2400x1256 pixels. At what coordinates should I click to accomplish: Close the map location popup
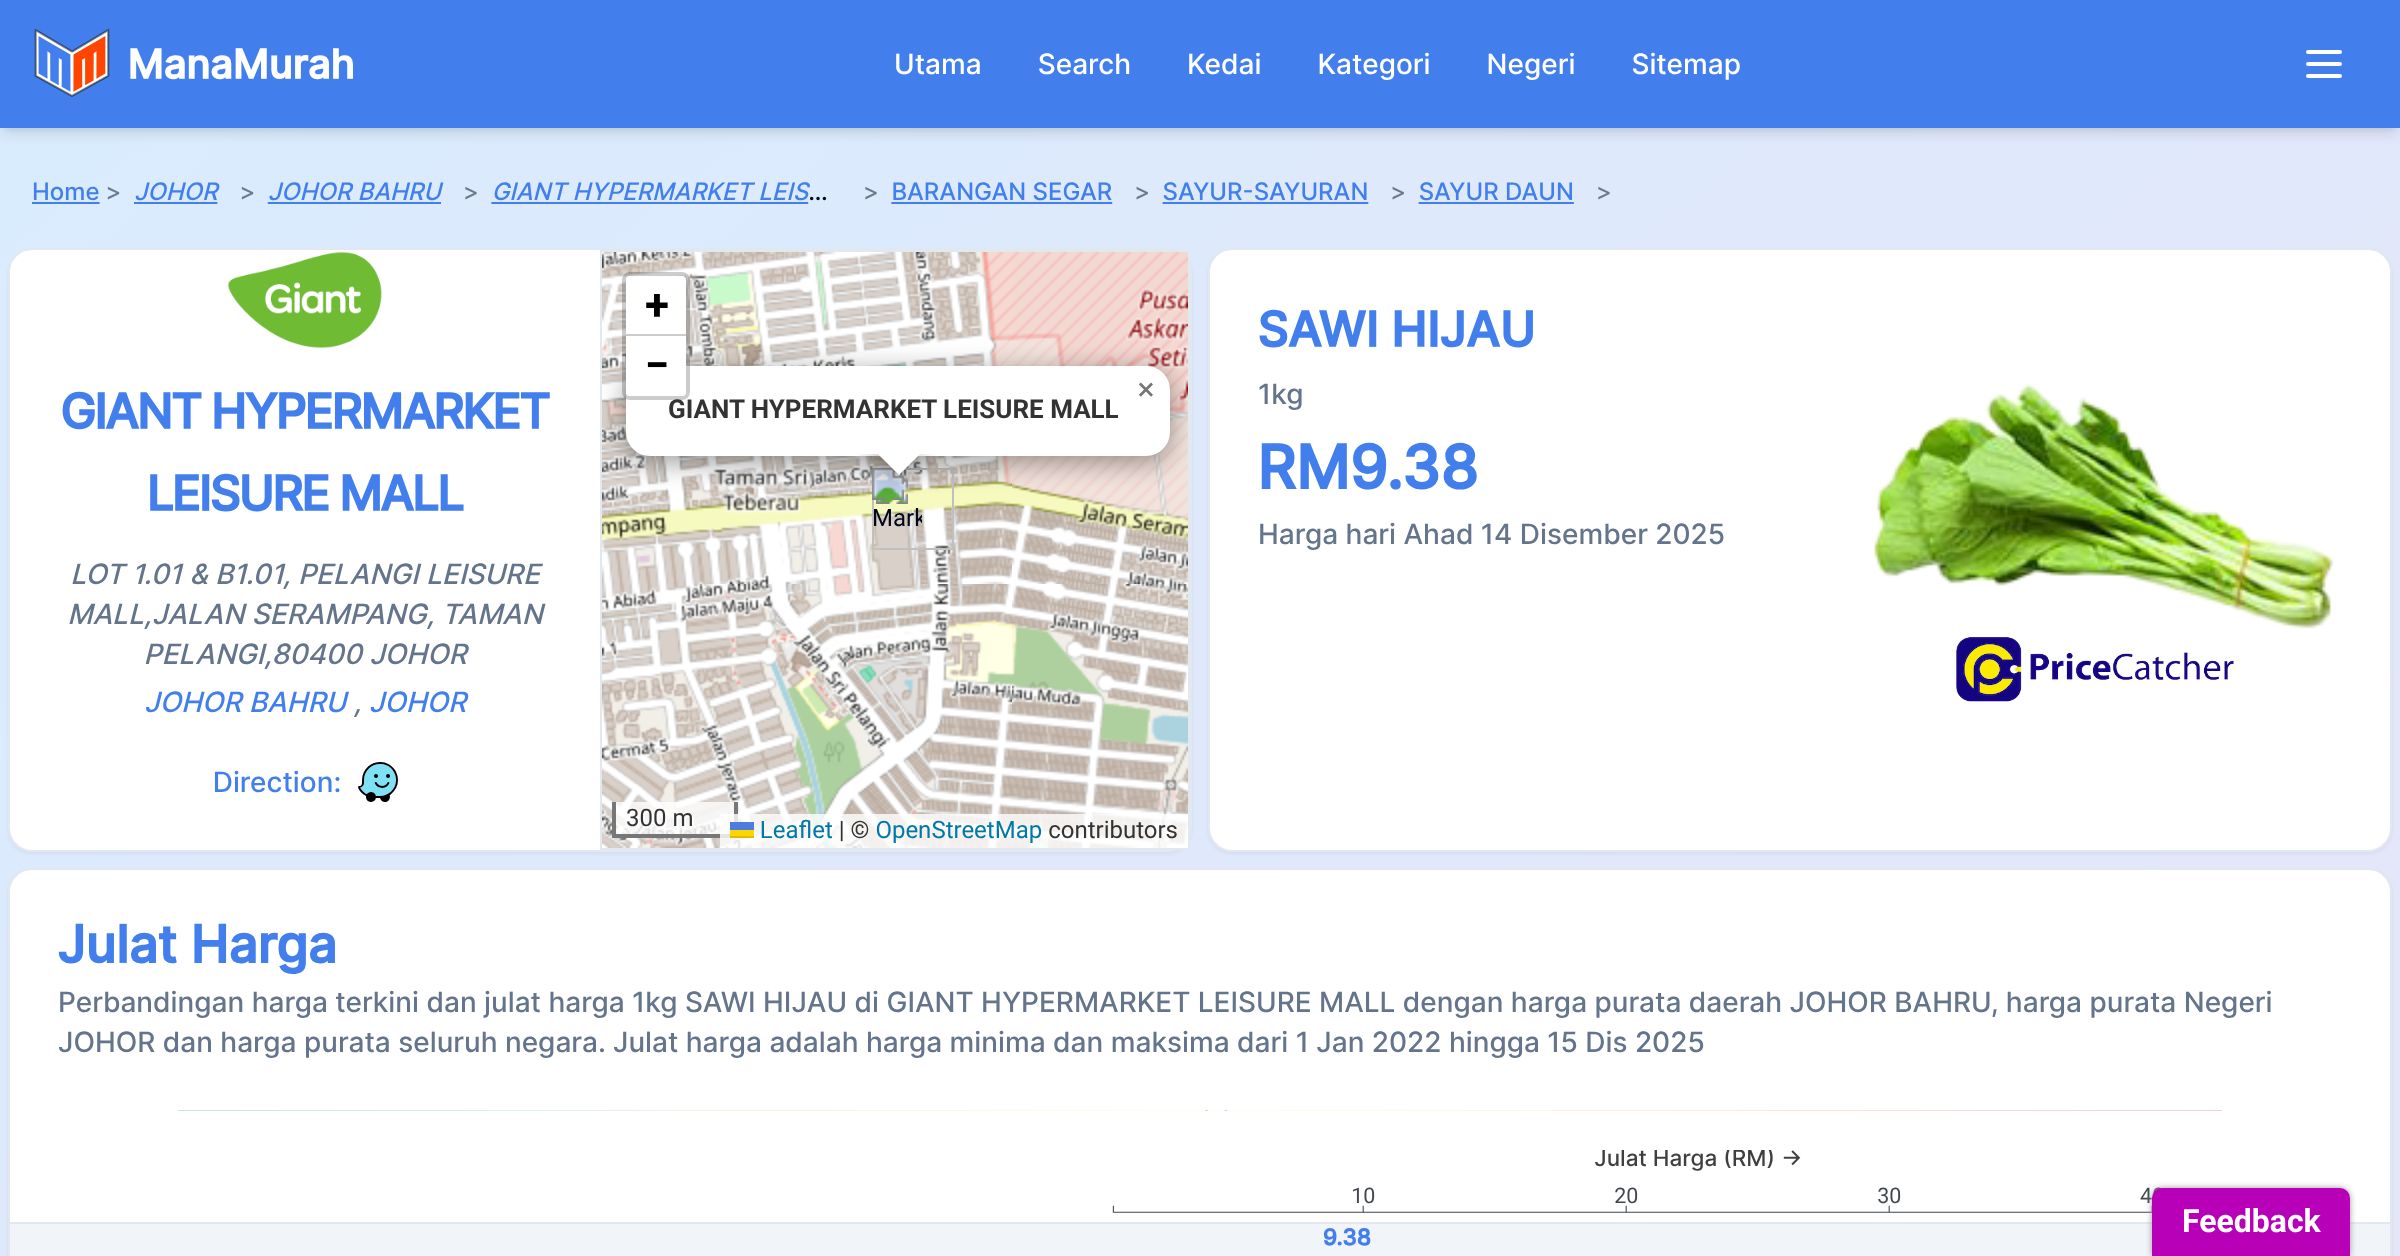click(x=1146, y=390)
